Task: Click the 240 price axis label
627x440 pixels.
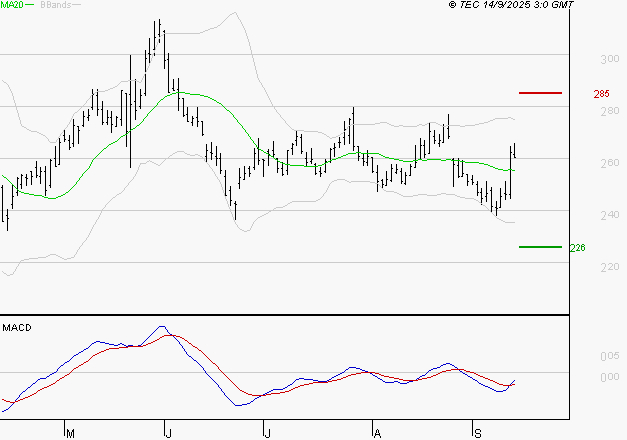Action: point(610,215)
